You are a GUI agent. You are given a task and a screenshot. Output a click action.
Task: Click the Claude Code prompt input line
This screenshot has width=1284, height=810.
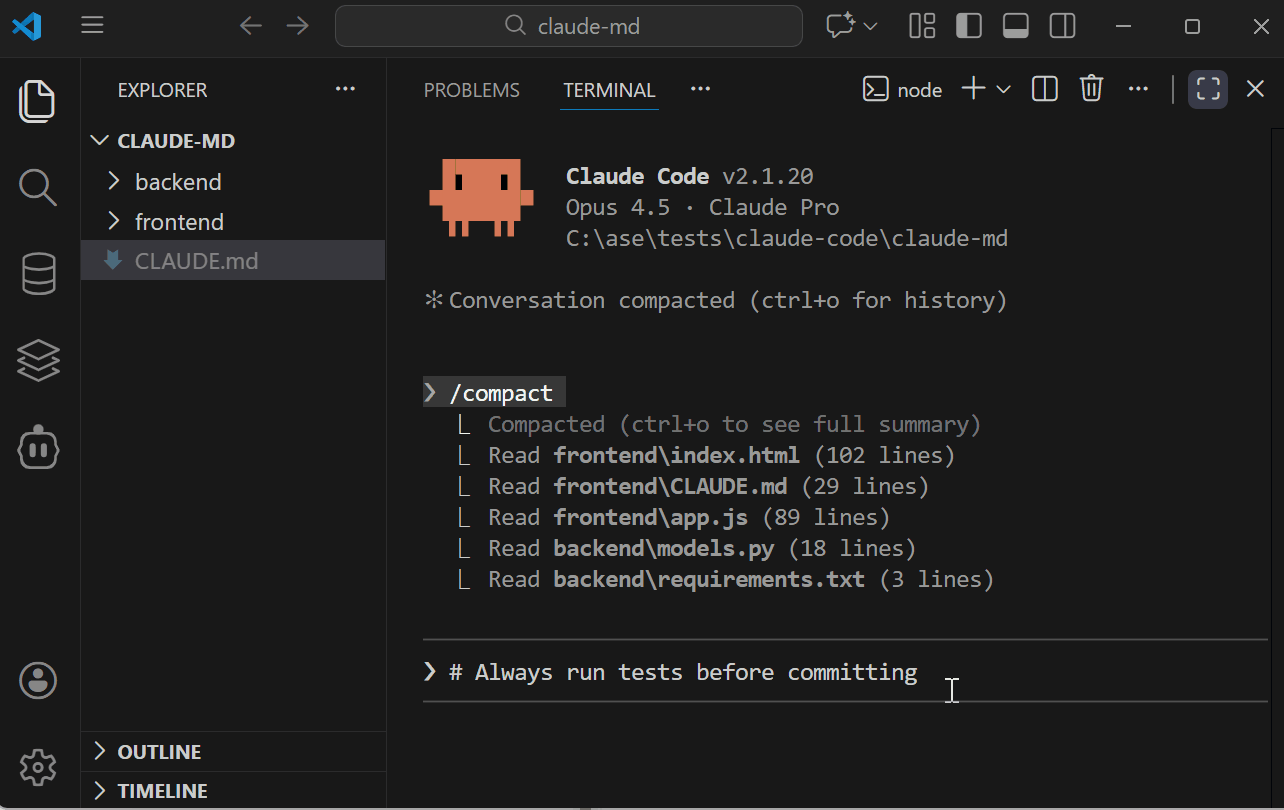coord(845,672)
